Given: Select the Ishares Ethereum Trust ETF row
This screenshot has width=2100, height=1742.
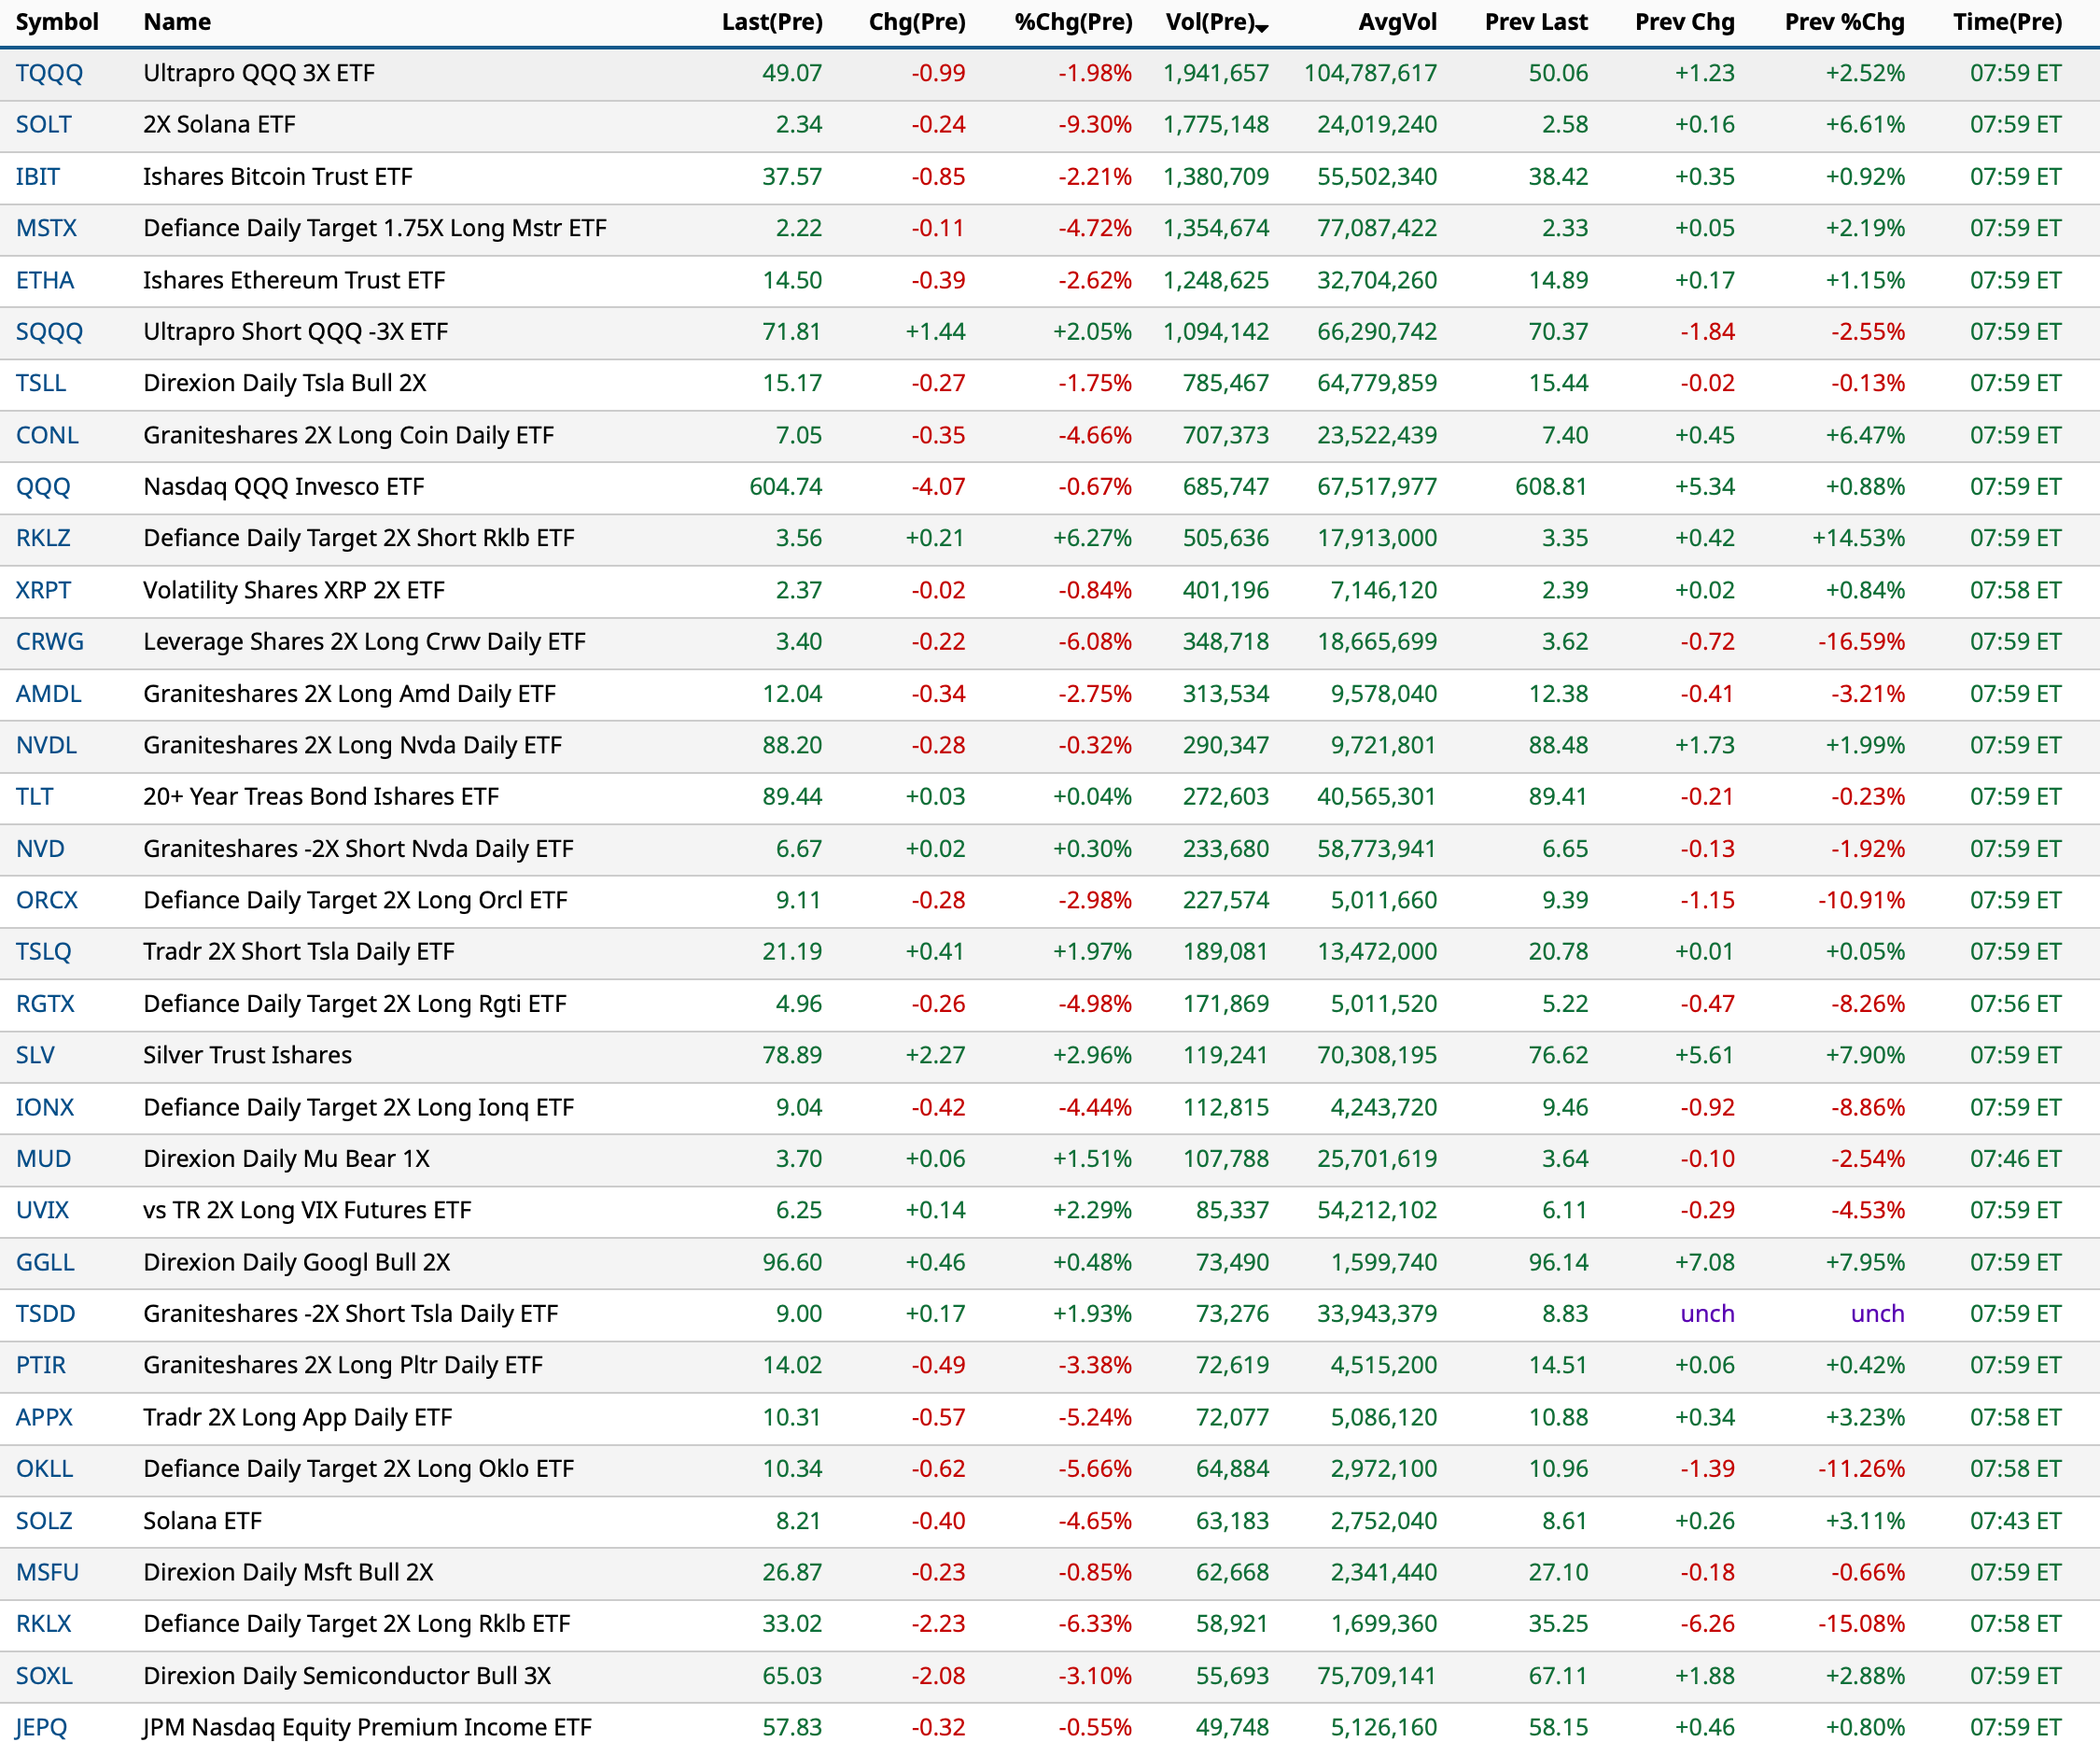Looking at the screenshot, I should pyautogui.click(x=294, y=280).
